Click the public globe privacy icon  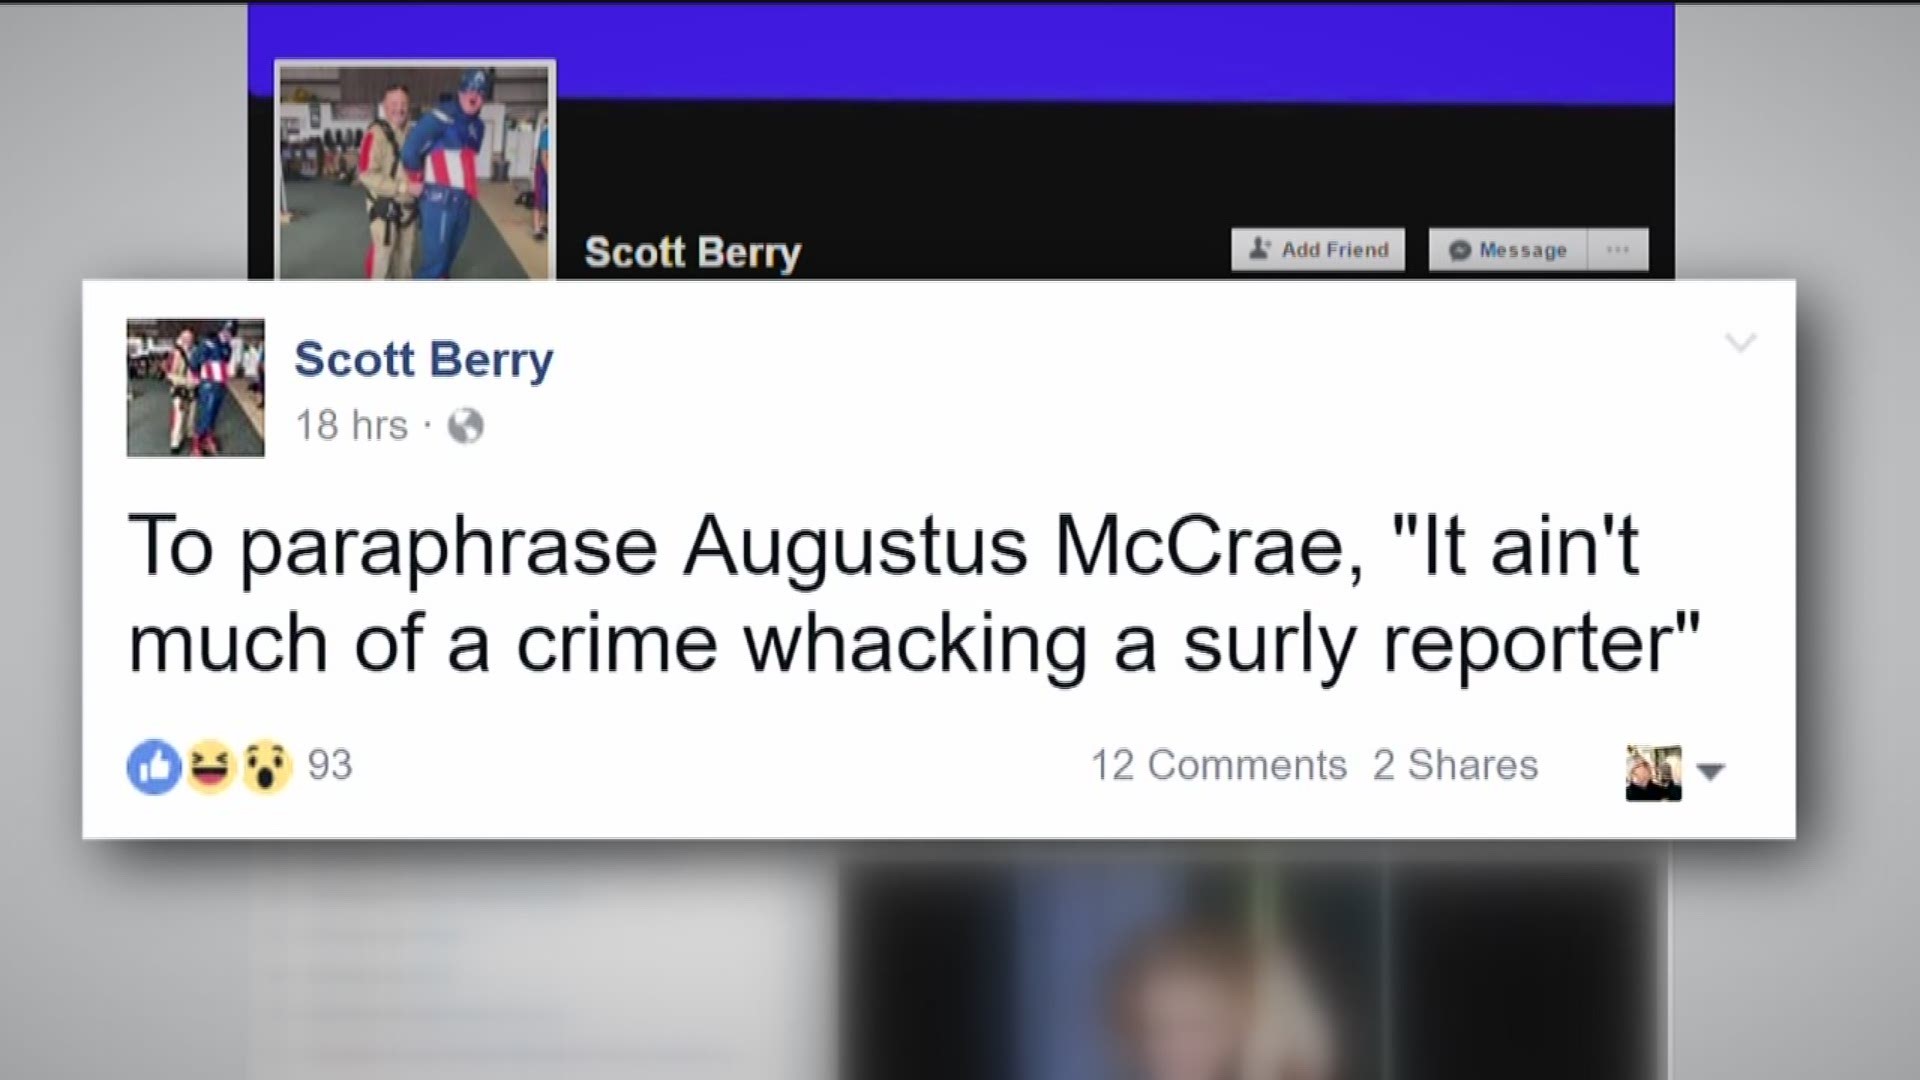465,426
